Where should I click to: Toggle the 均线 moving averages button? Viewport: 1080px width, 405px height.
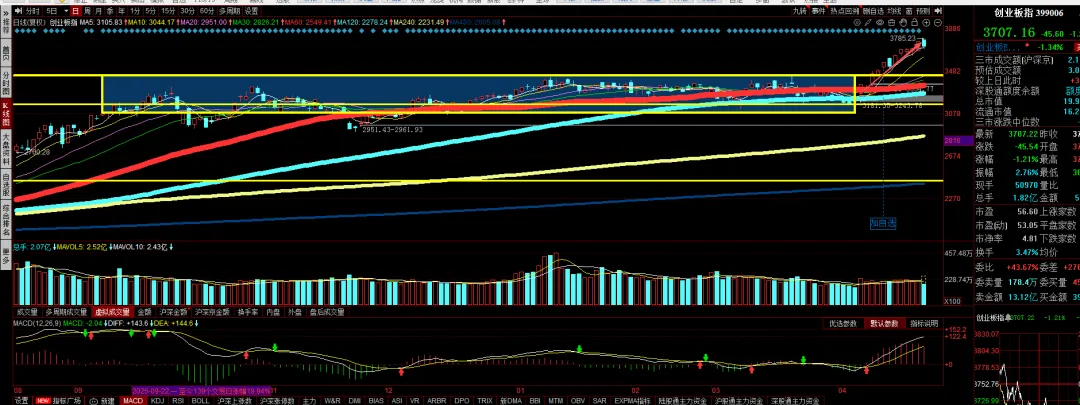(894, 11)
